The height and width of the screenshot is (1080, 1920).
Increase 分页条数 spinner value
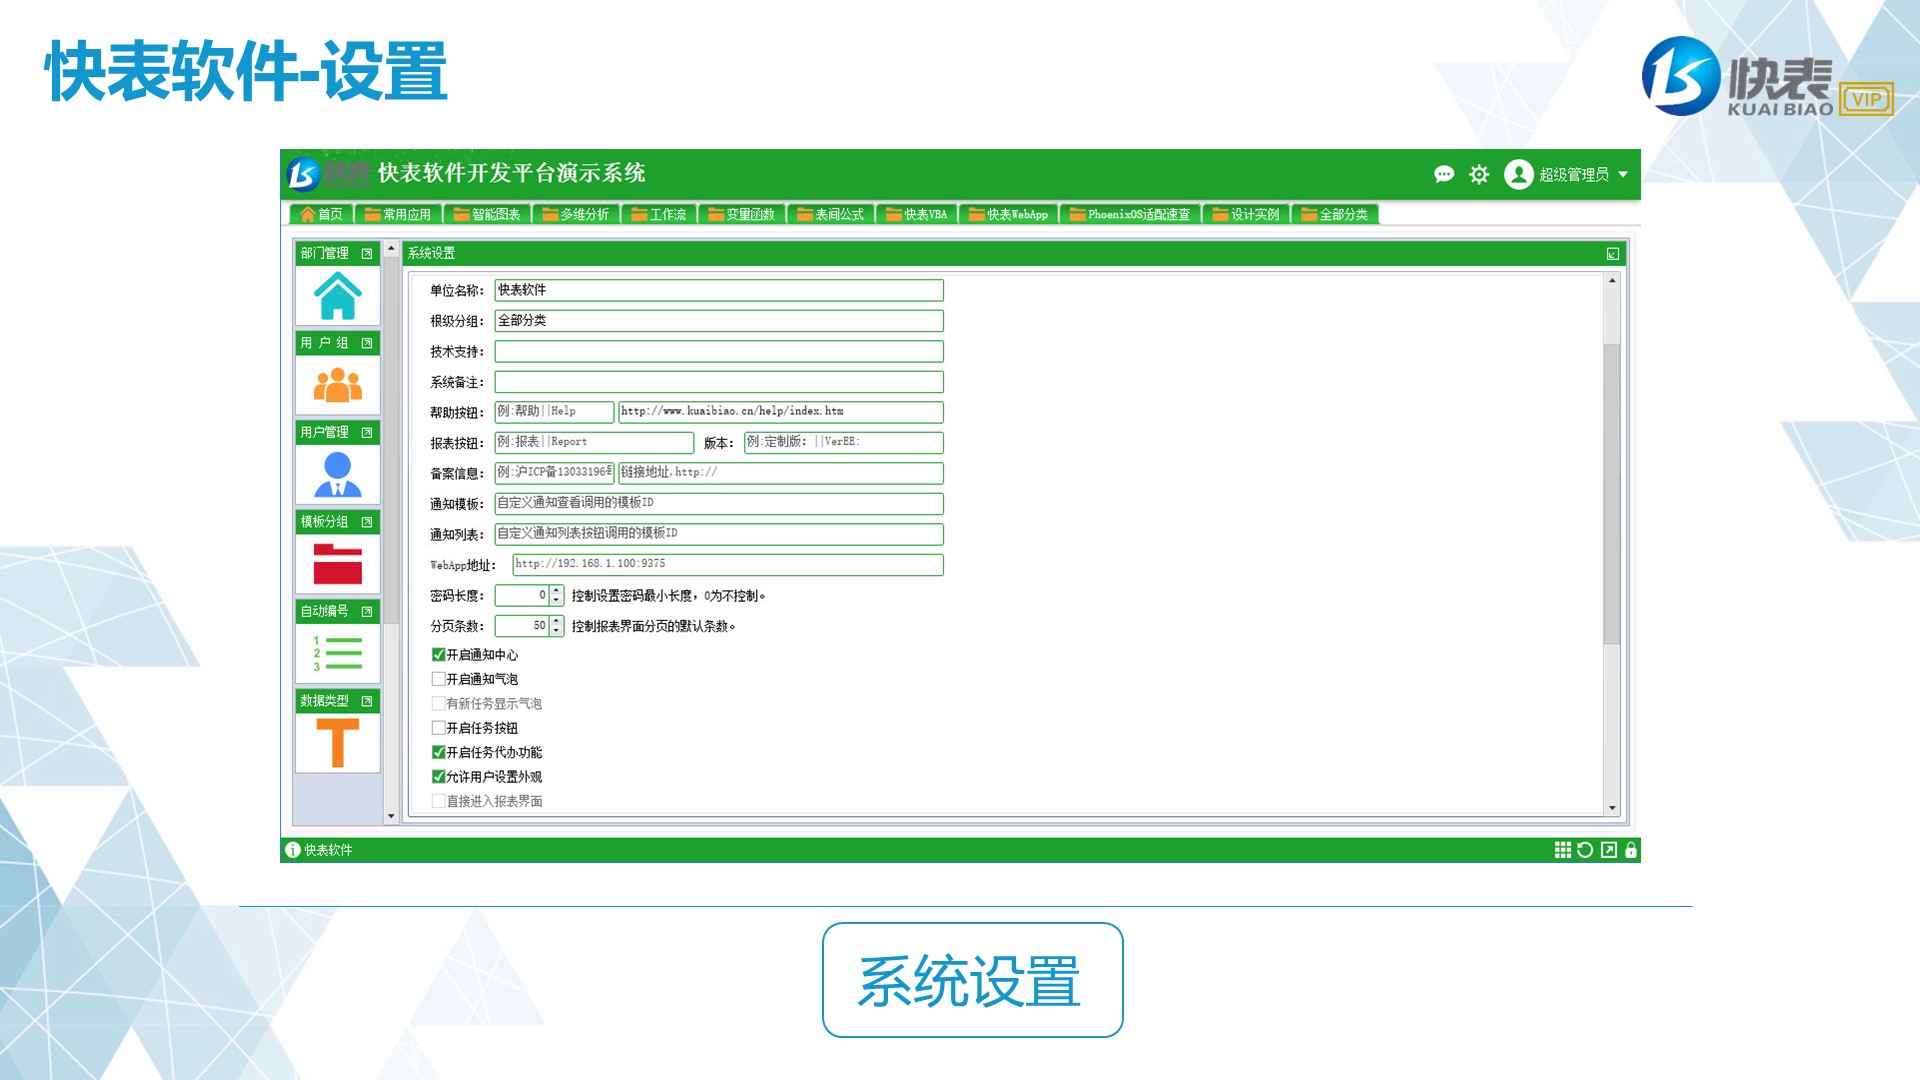point(557,621)
